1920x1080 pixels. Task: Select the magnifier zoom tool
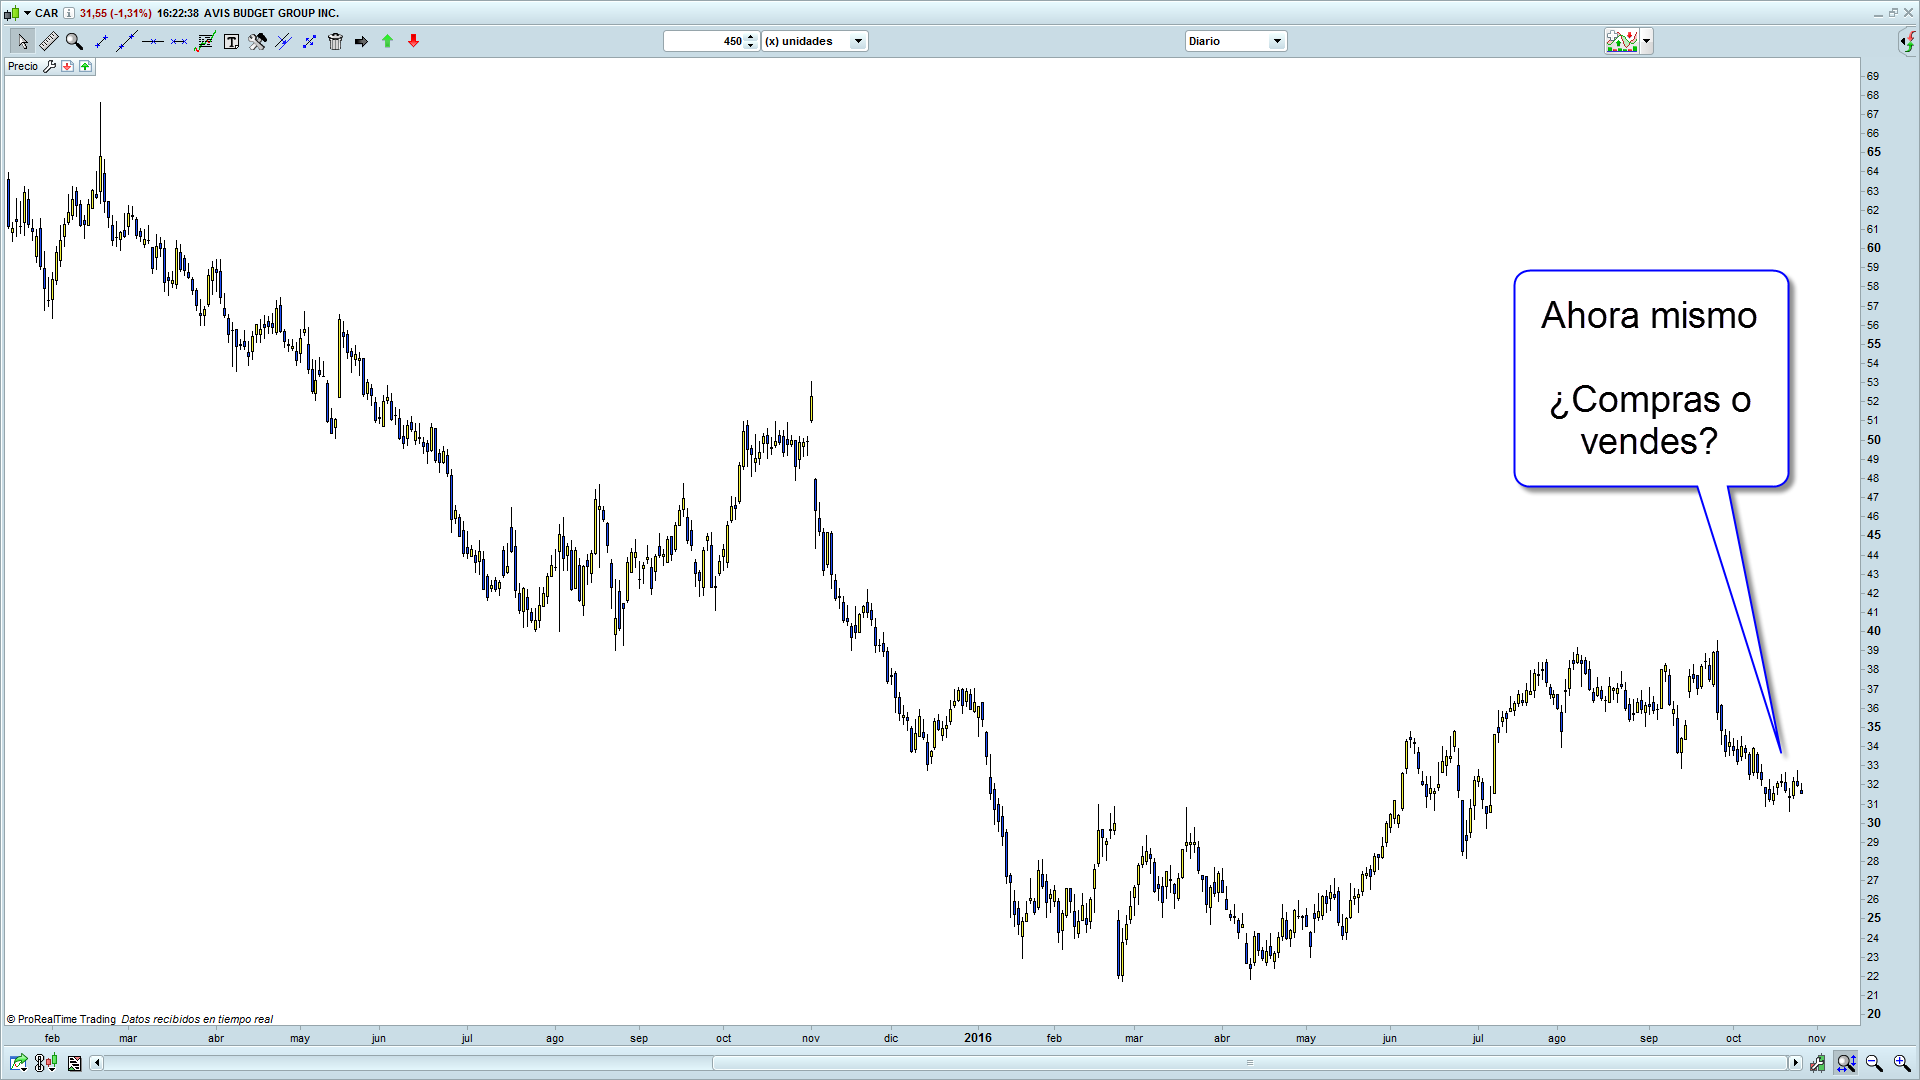[74, 41]
